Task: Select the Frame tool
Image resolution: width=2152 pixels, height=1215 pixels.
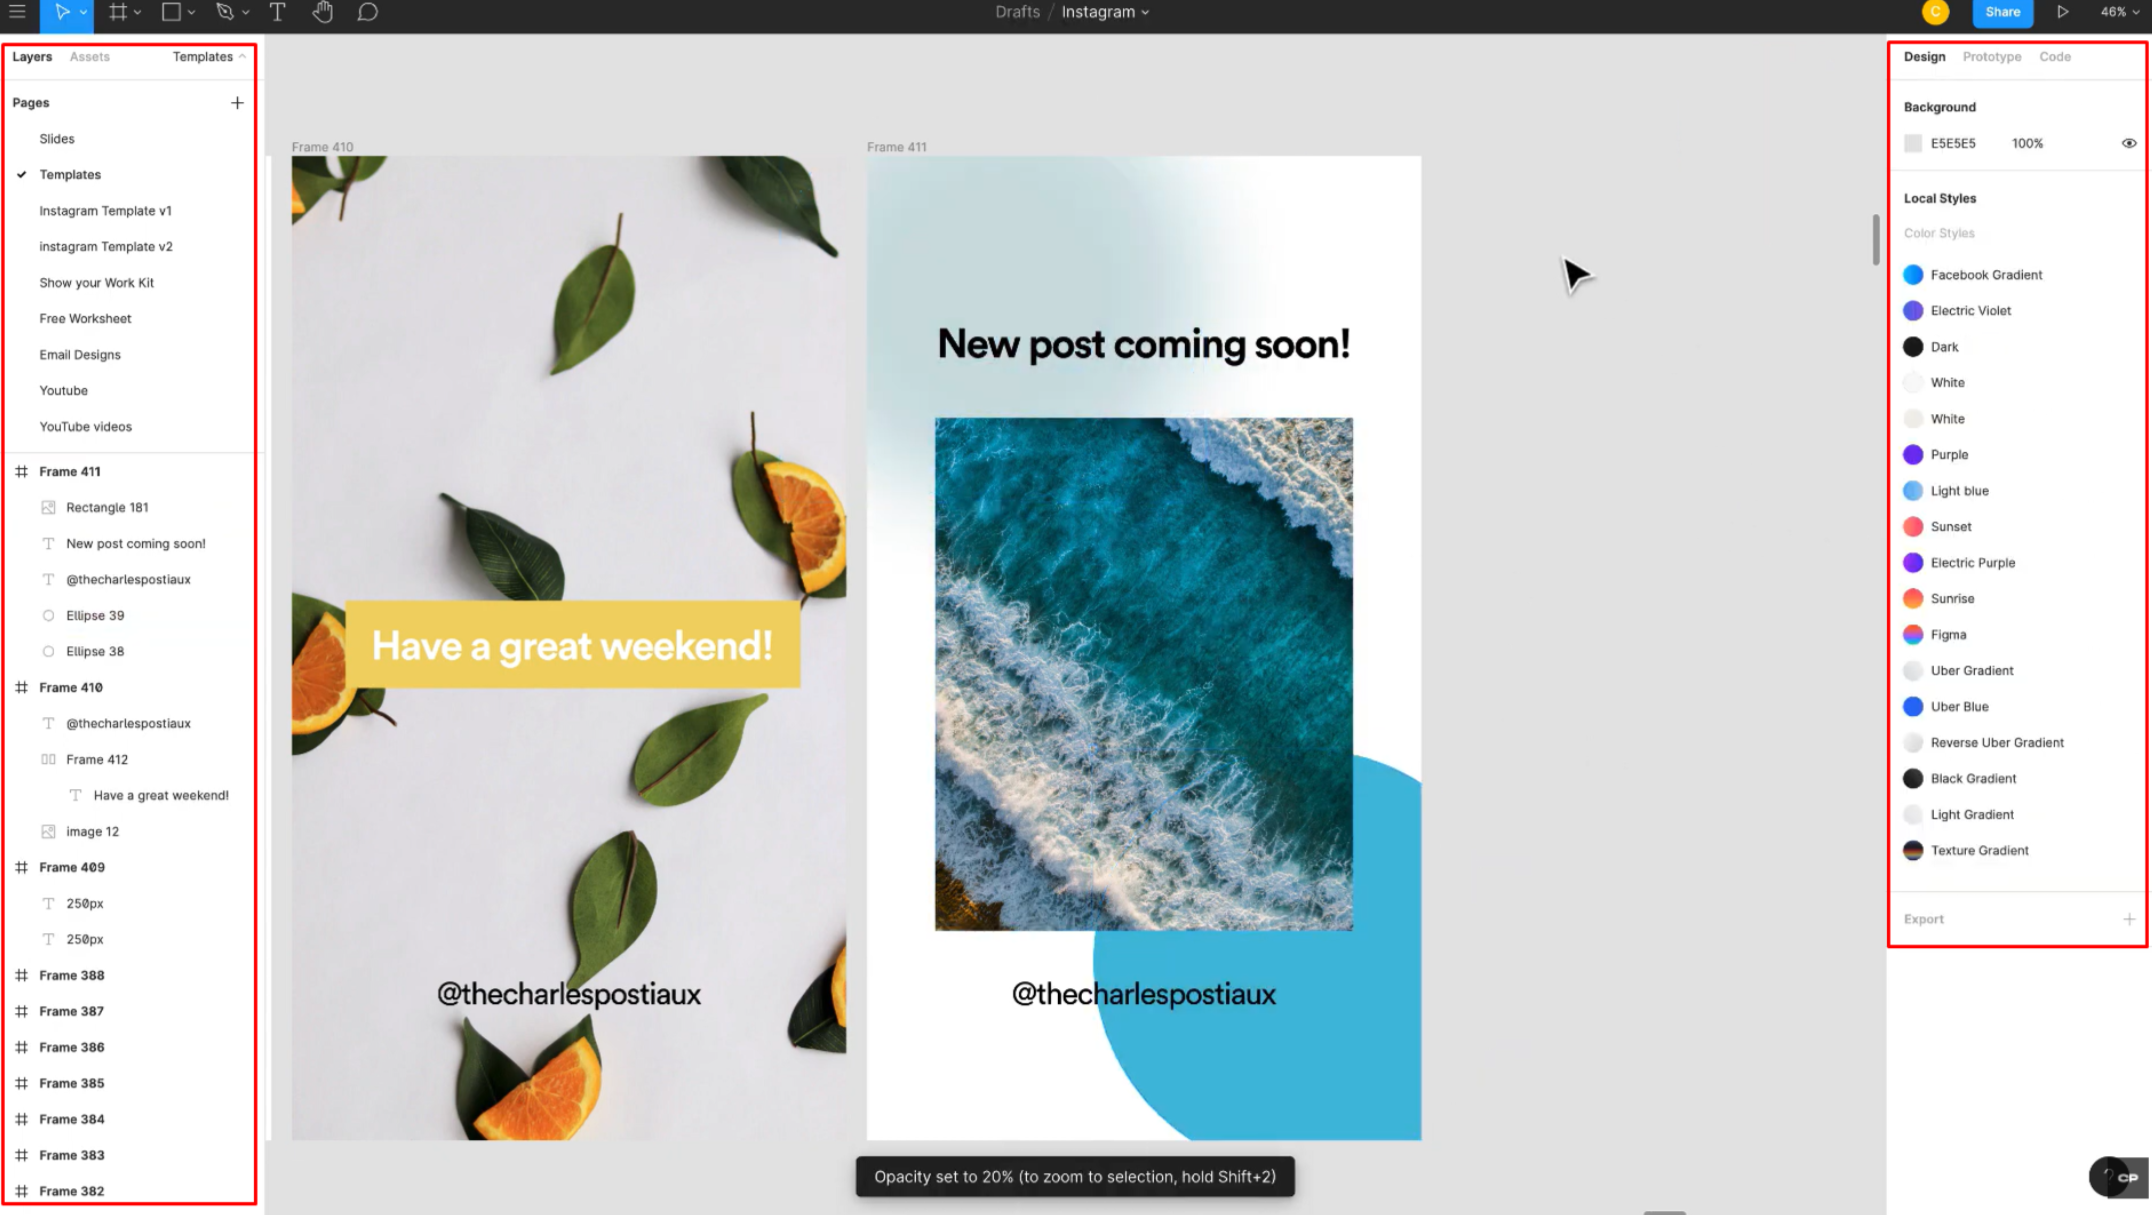Action: 117,12
